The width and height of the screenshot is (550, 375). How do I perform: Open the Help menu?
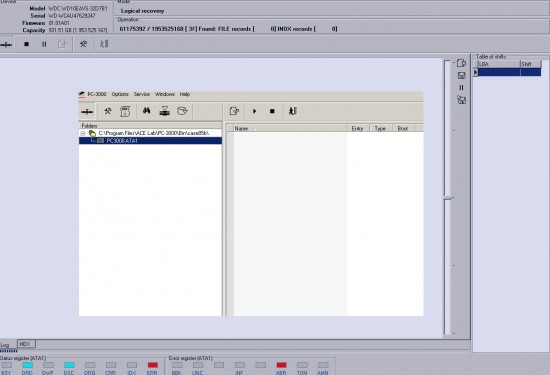pos(185,94)
